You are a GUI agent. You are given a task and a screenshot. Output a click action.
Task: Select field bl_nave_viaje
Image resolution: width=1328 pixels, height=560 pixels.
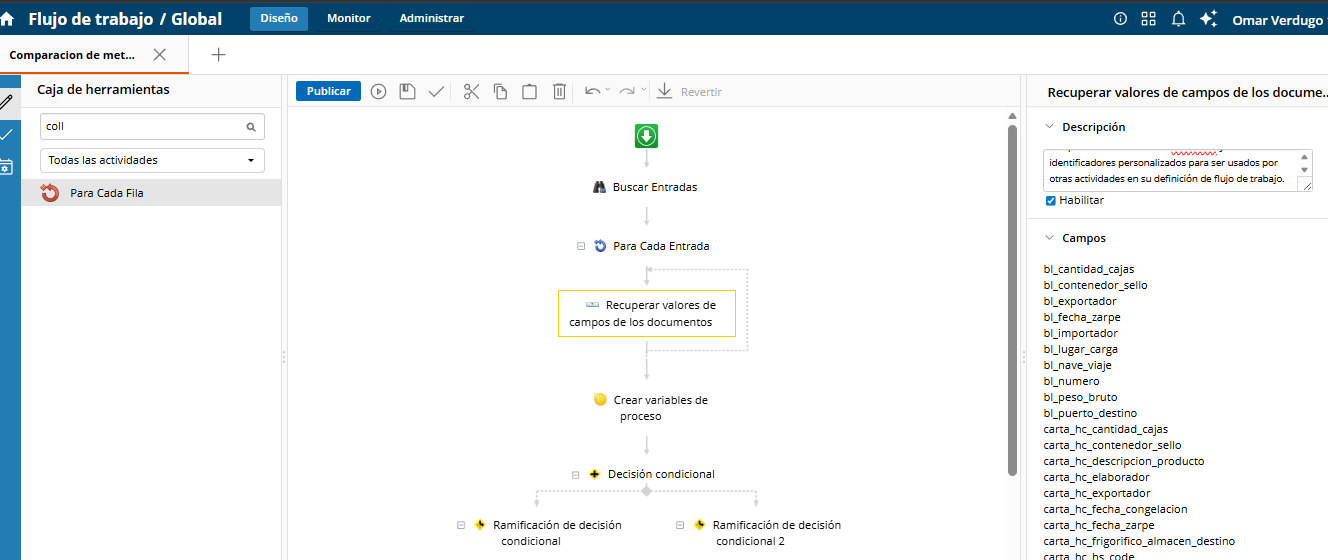point(1078,365)
